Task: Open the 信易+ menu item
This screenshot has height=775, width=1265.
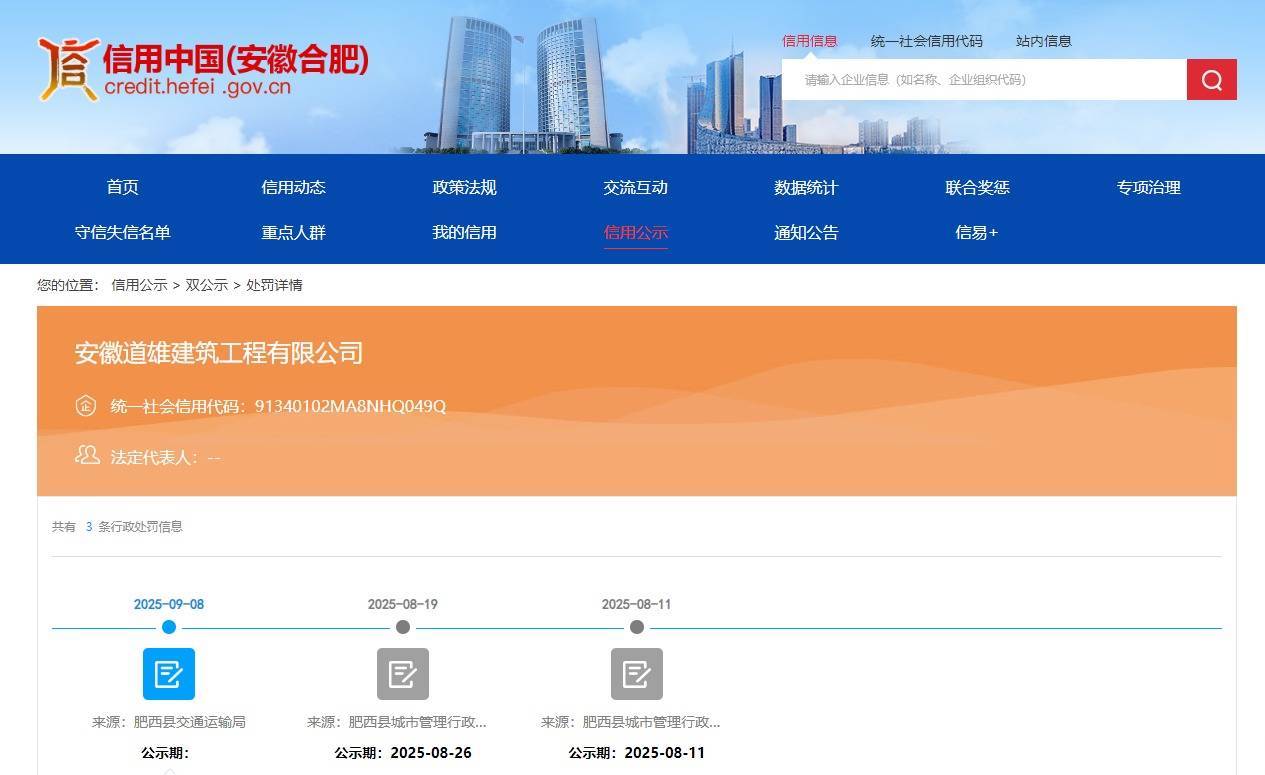Action: point(977,232)
